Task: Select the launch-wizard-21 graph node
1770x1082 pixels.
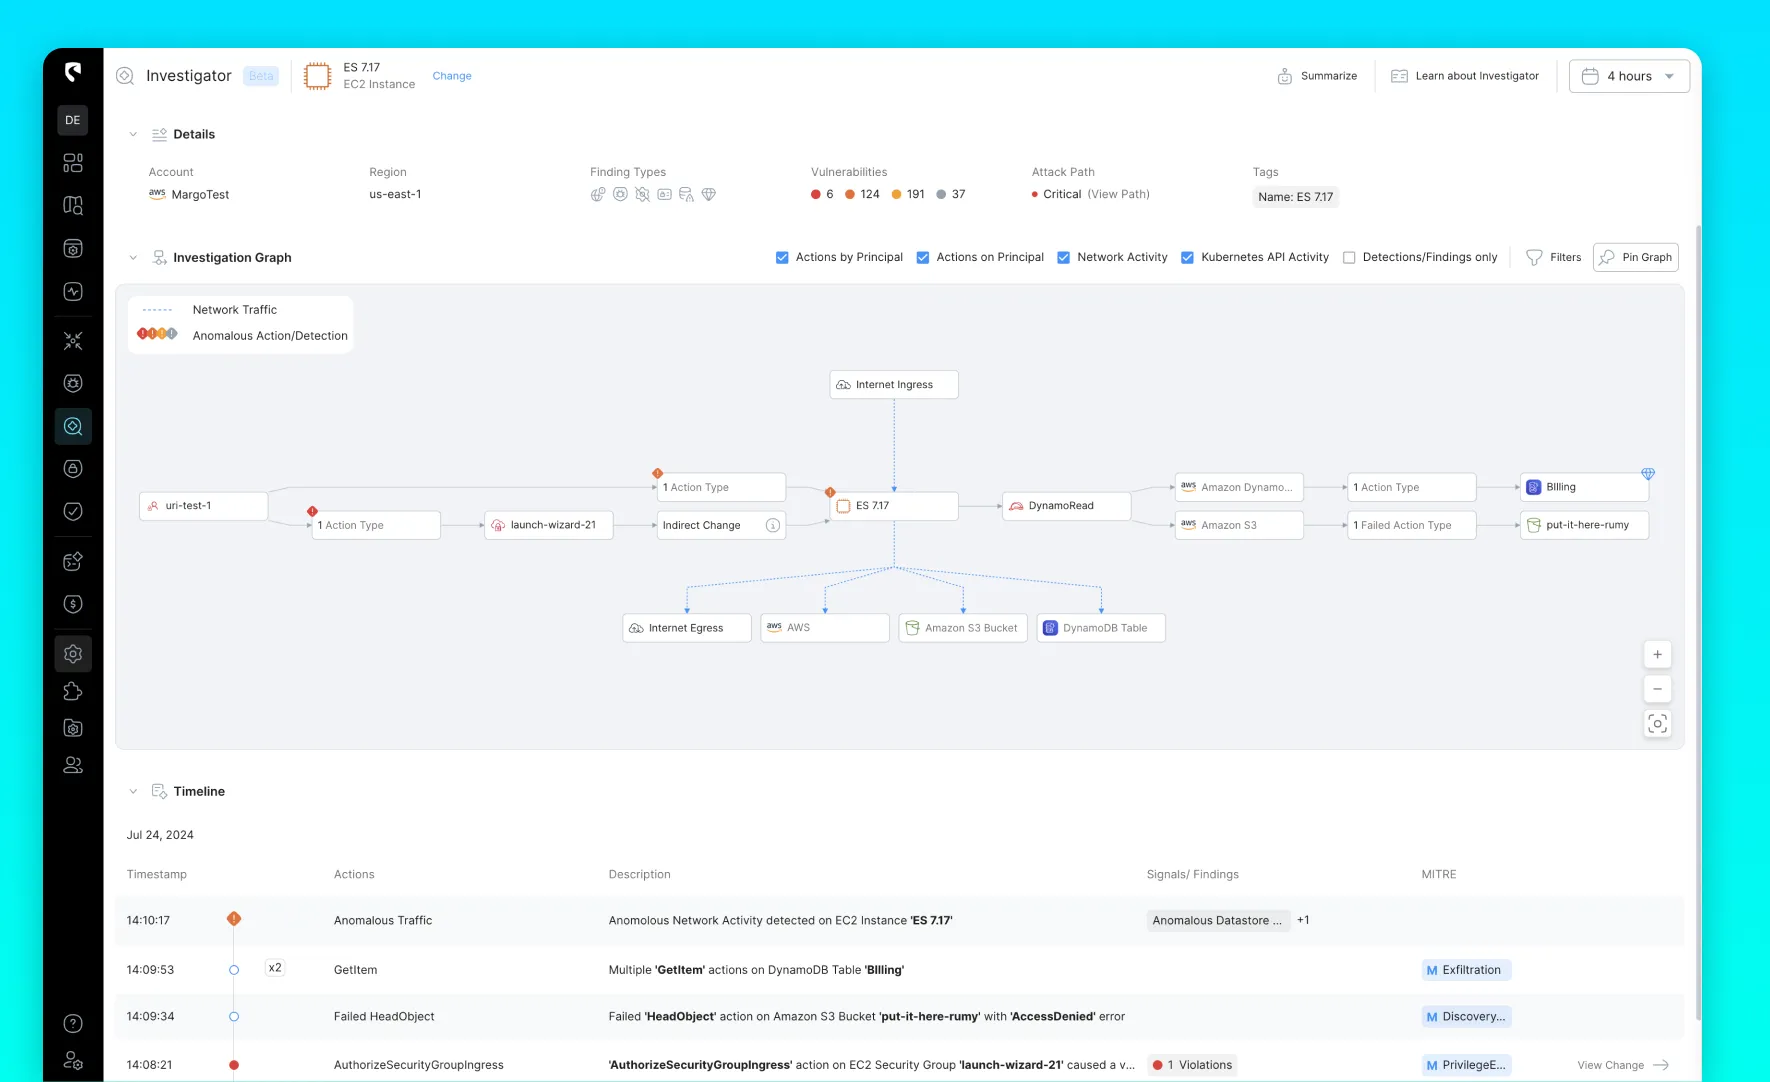Action: tap(549, 525)
